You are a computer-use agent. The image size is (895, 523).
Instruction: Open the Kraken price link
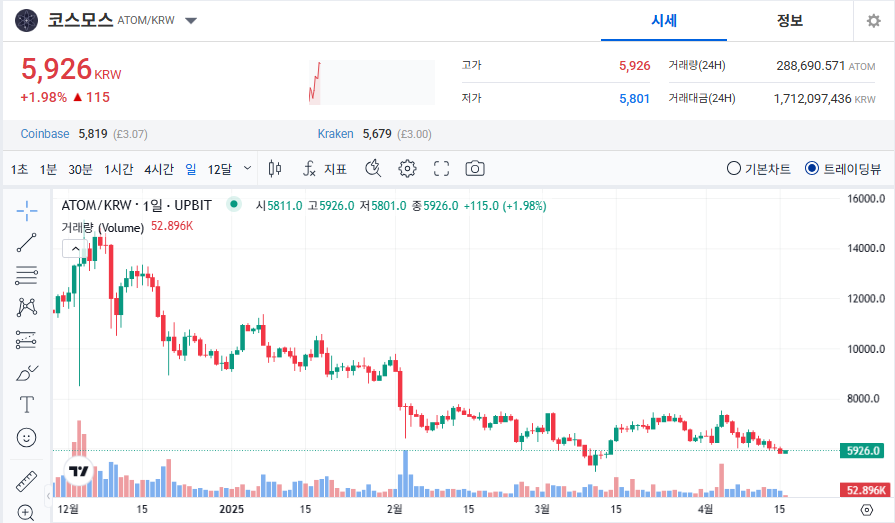tap(335, 134)
